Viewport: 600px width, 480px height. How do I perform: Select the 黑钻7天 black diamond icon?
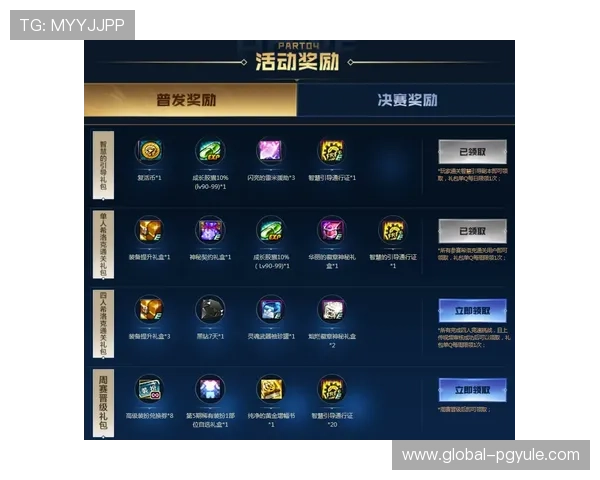point(210,309)
